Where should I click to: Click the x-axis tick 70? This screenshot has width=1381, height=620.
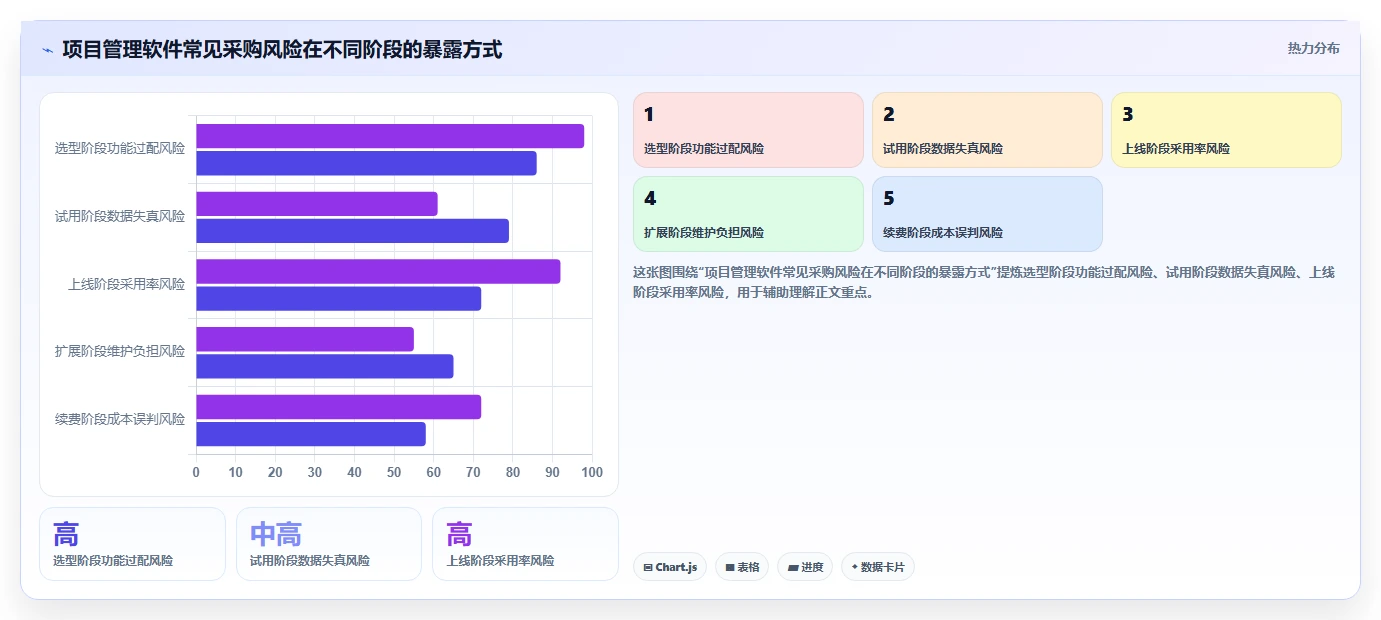(473, 472)
